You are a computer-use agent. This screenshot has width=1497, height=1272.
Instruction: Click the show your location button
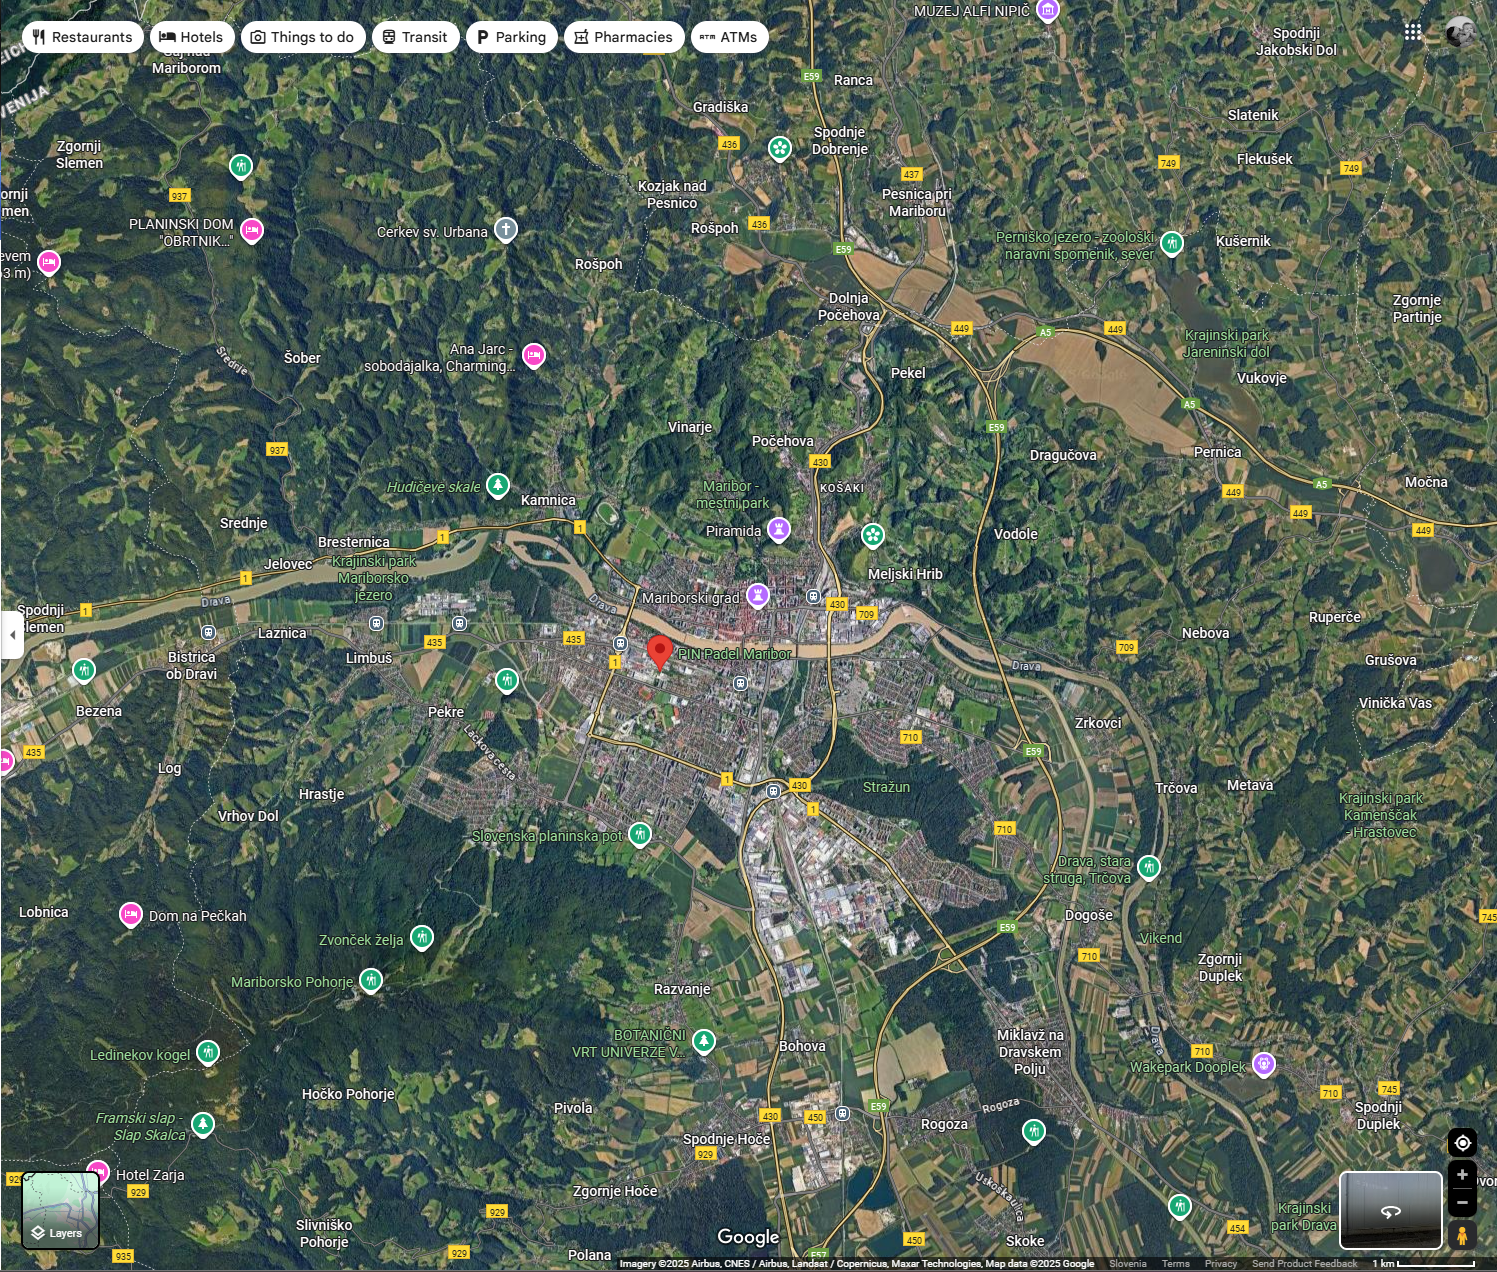coord(1462,1143)
